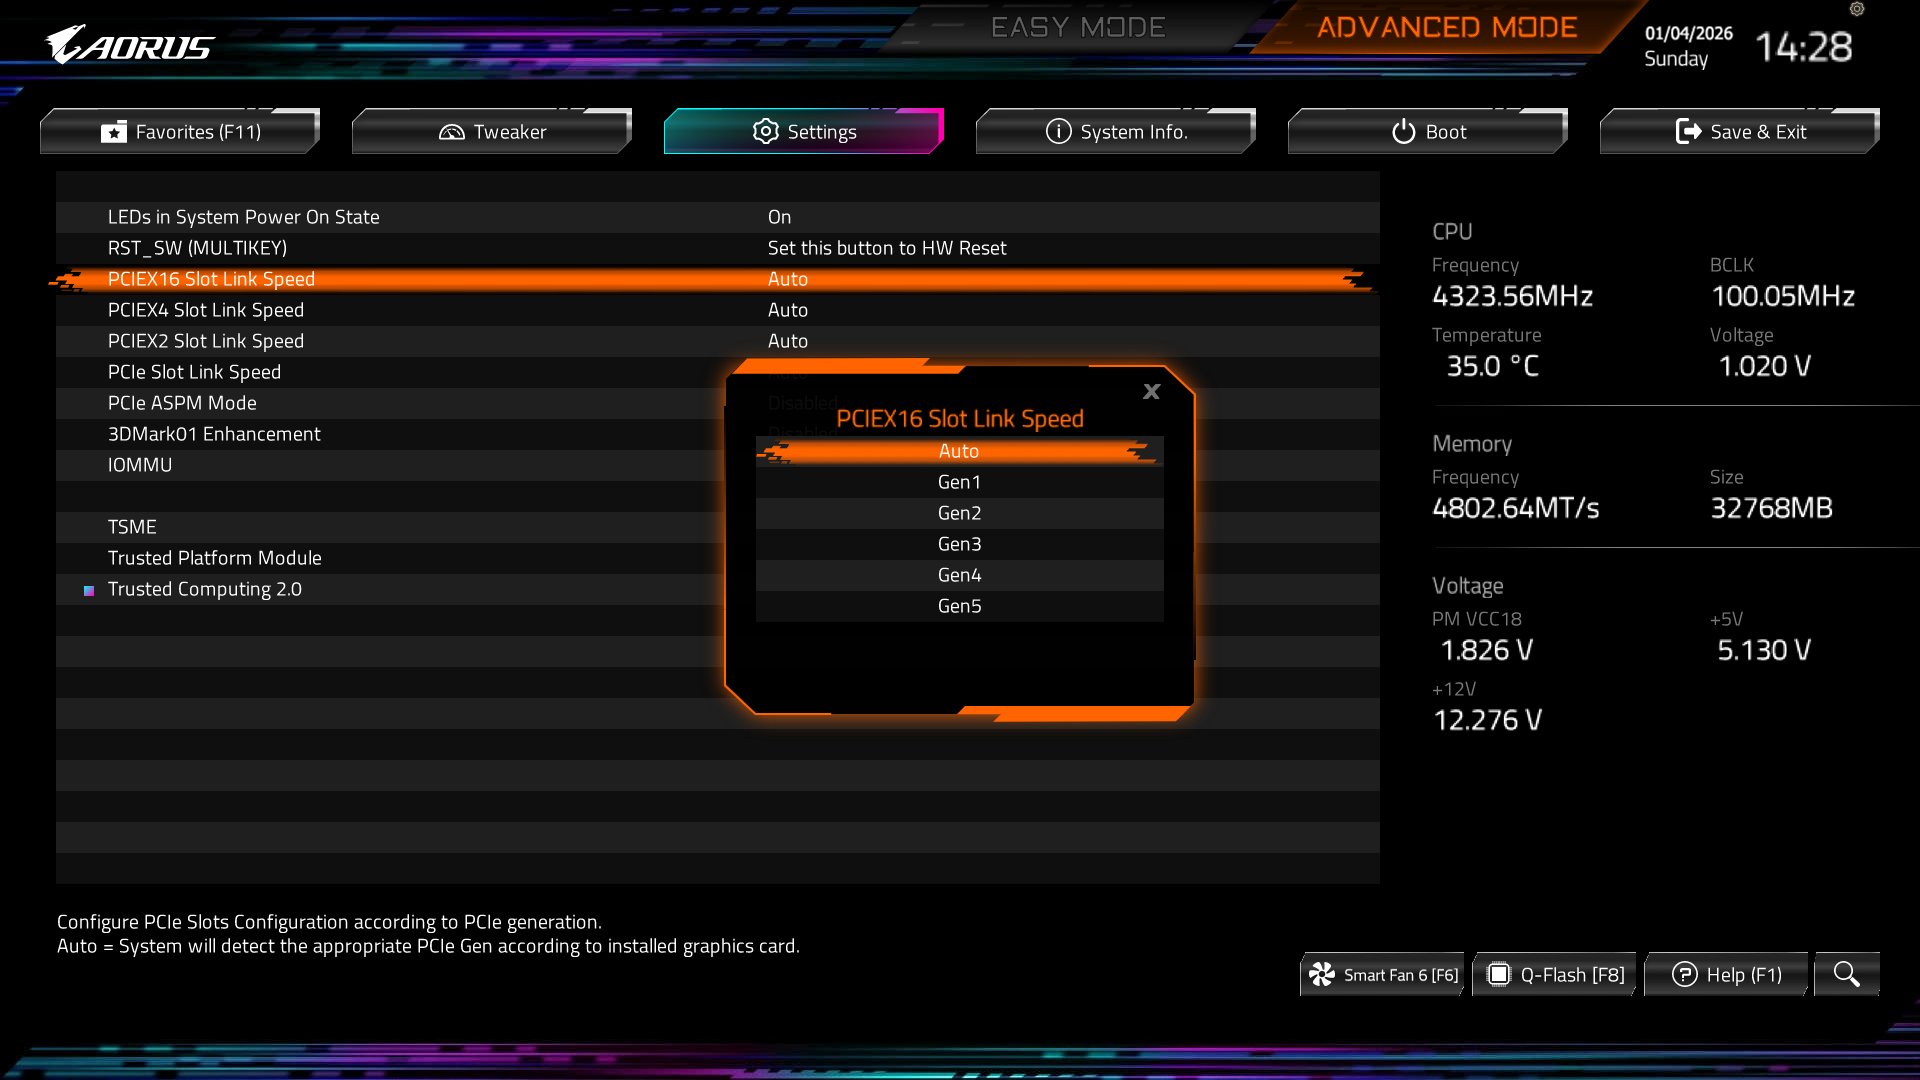Switch to Easy Mode
1920x1080 pixels.
click(x=1078, y=27)
